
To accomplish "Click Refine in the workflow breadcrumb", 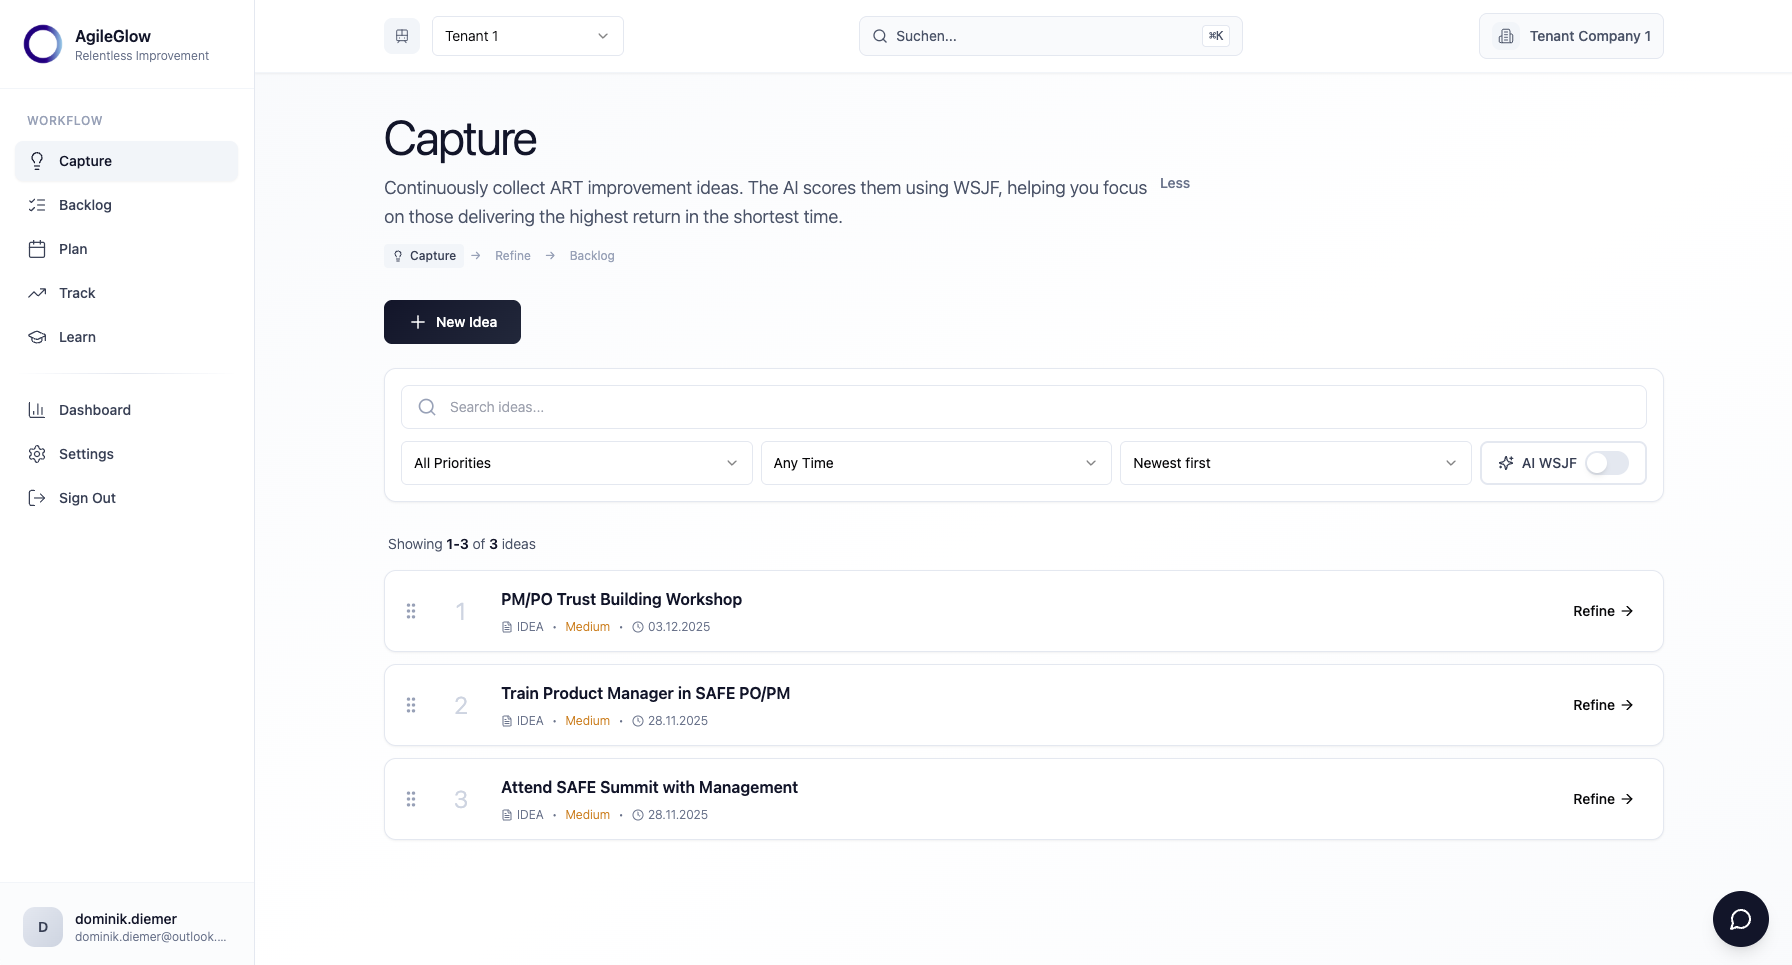I will coord(513,255).
